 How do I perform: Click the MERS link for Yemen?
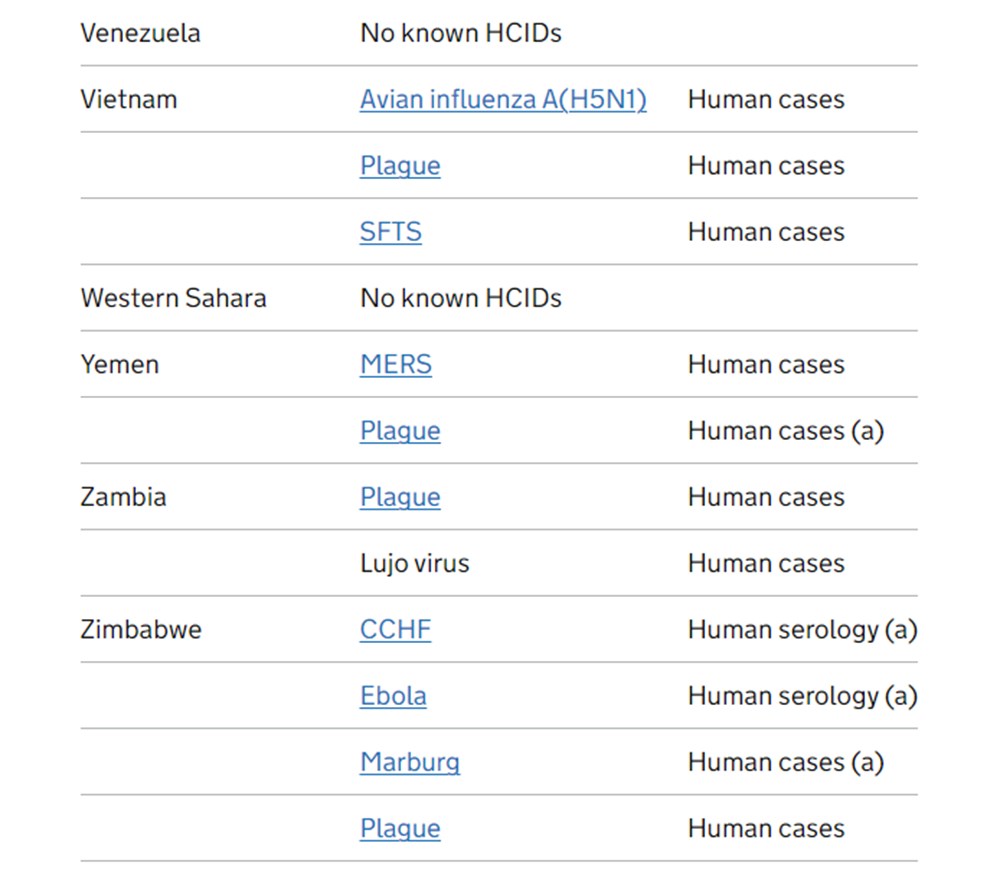pyautogui.click(x=396, y=365)
